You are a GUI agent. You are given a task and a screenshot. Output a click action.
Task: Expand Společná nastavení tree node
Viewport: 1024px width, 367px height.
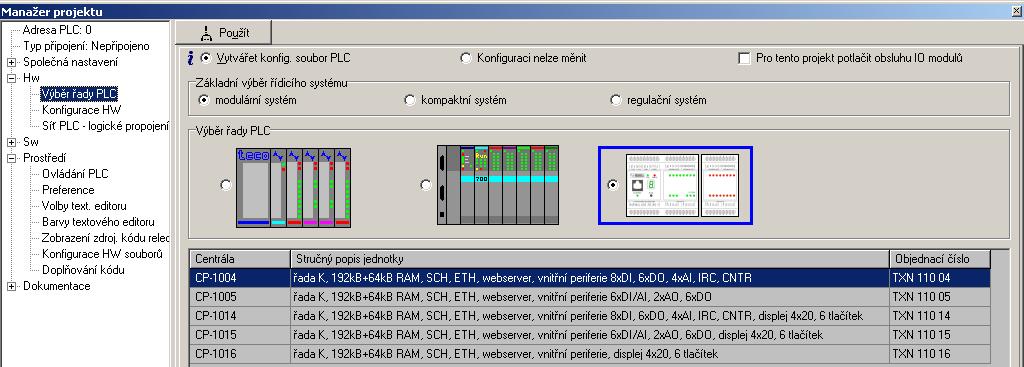[x=12, y=63]
